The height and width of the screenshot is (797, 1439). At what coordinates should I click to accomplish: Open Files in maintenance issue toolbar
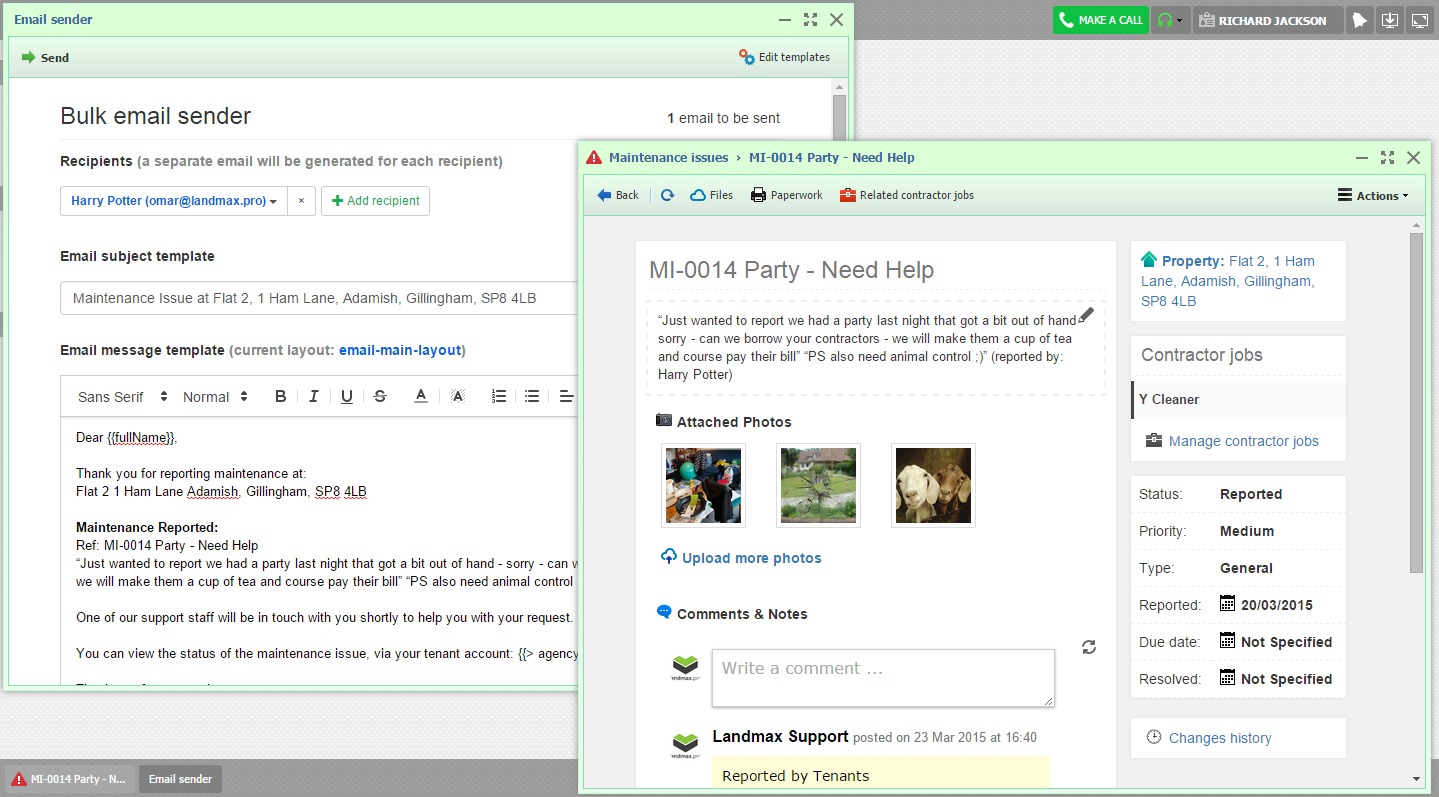click(x=711, y=195)
